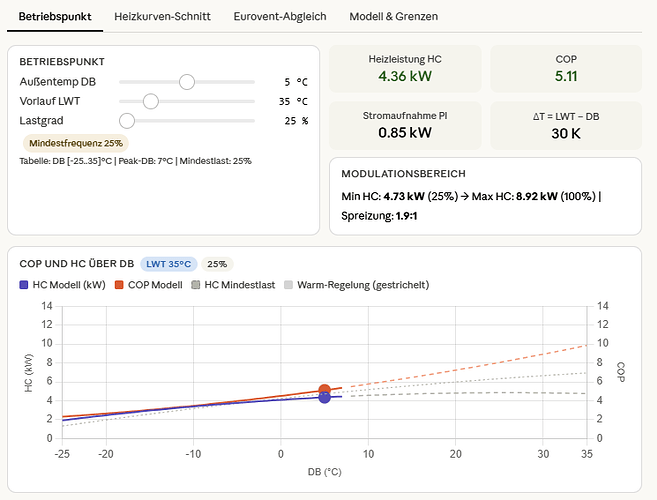Click the Außentemp DB slider handle
Image resolution: width=657 pixels, height=500 pixels.
(187, 82)
